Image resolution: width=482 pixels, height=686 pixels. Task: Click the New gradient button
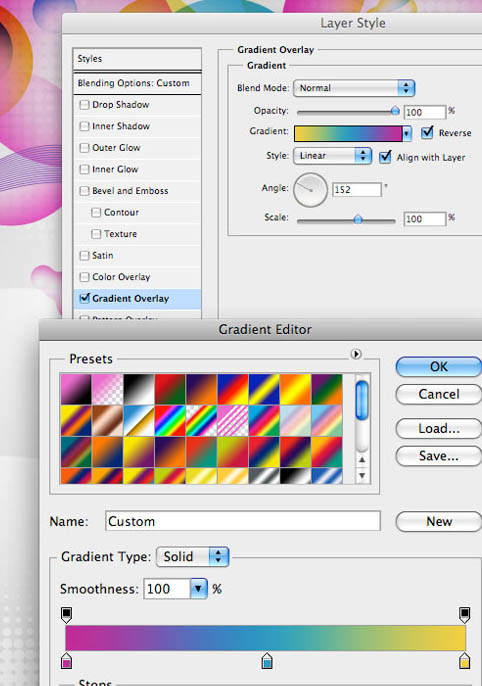439,522
